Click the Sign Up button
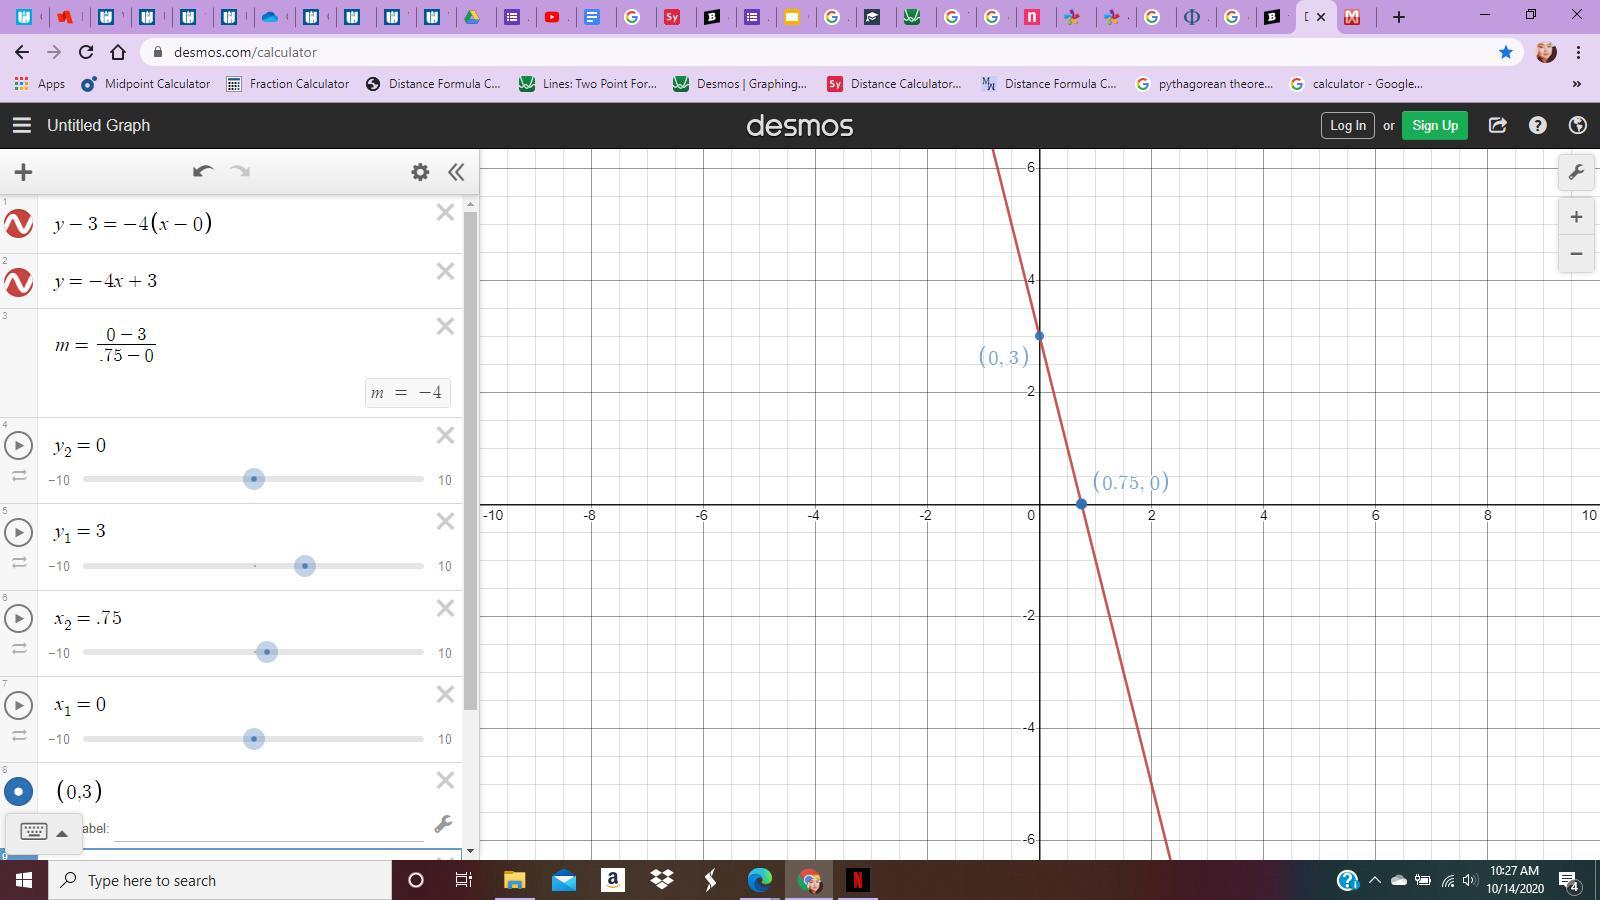 (x=1435, y=125)
